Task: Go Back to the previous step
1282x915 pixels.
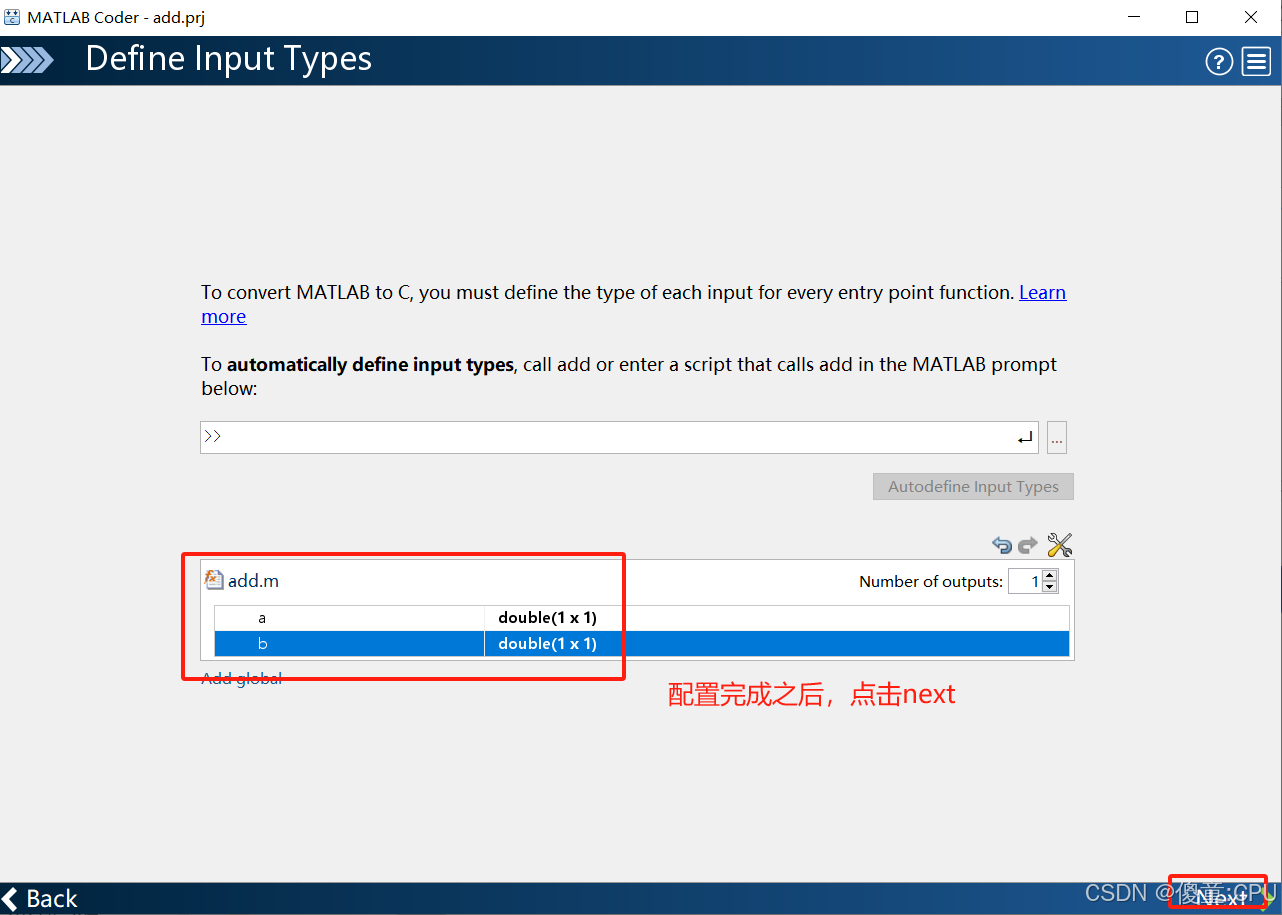Action: click(x=40, y=898)
